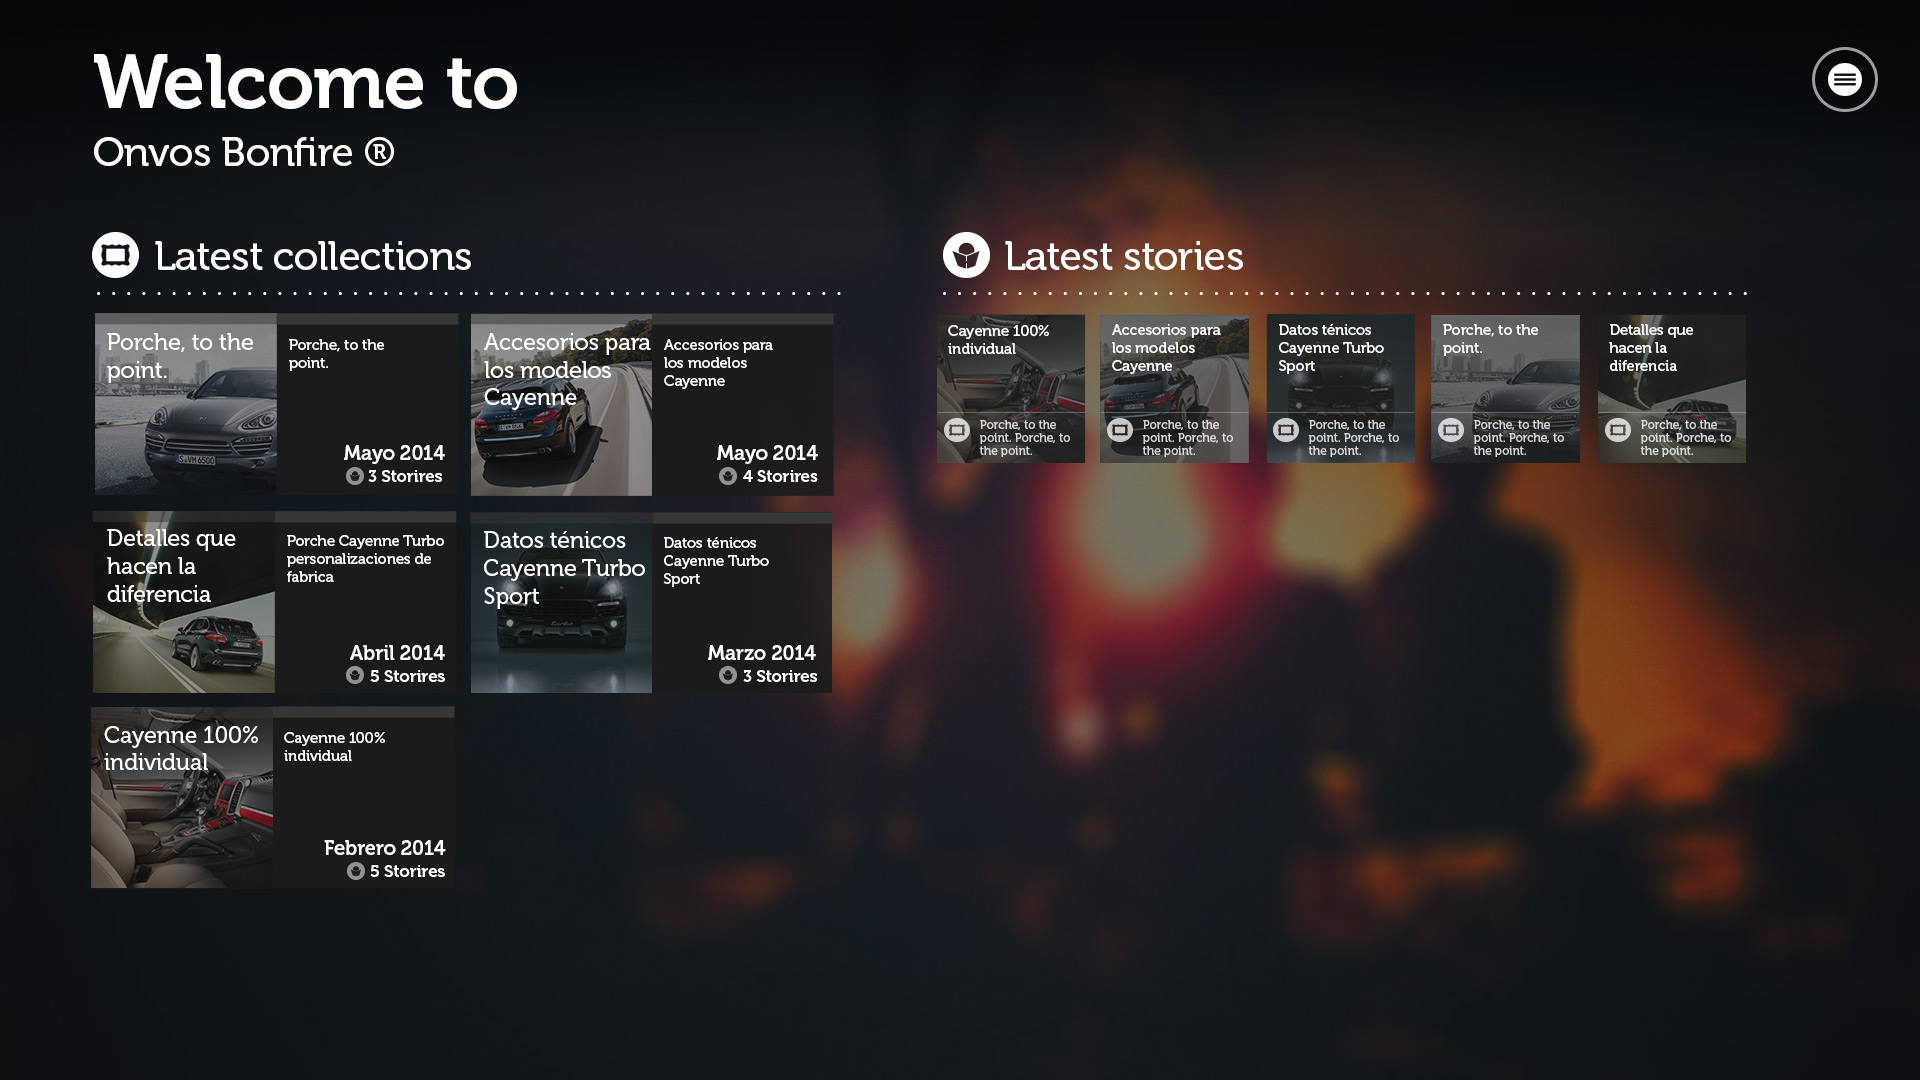Click stories icon beside '3 Storires' Marzo 2014
This screenshot has height=1080, width=1920.
pyautogui.click(x=728, y=675)
